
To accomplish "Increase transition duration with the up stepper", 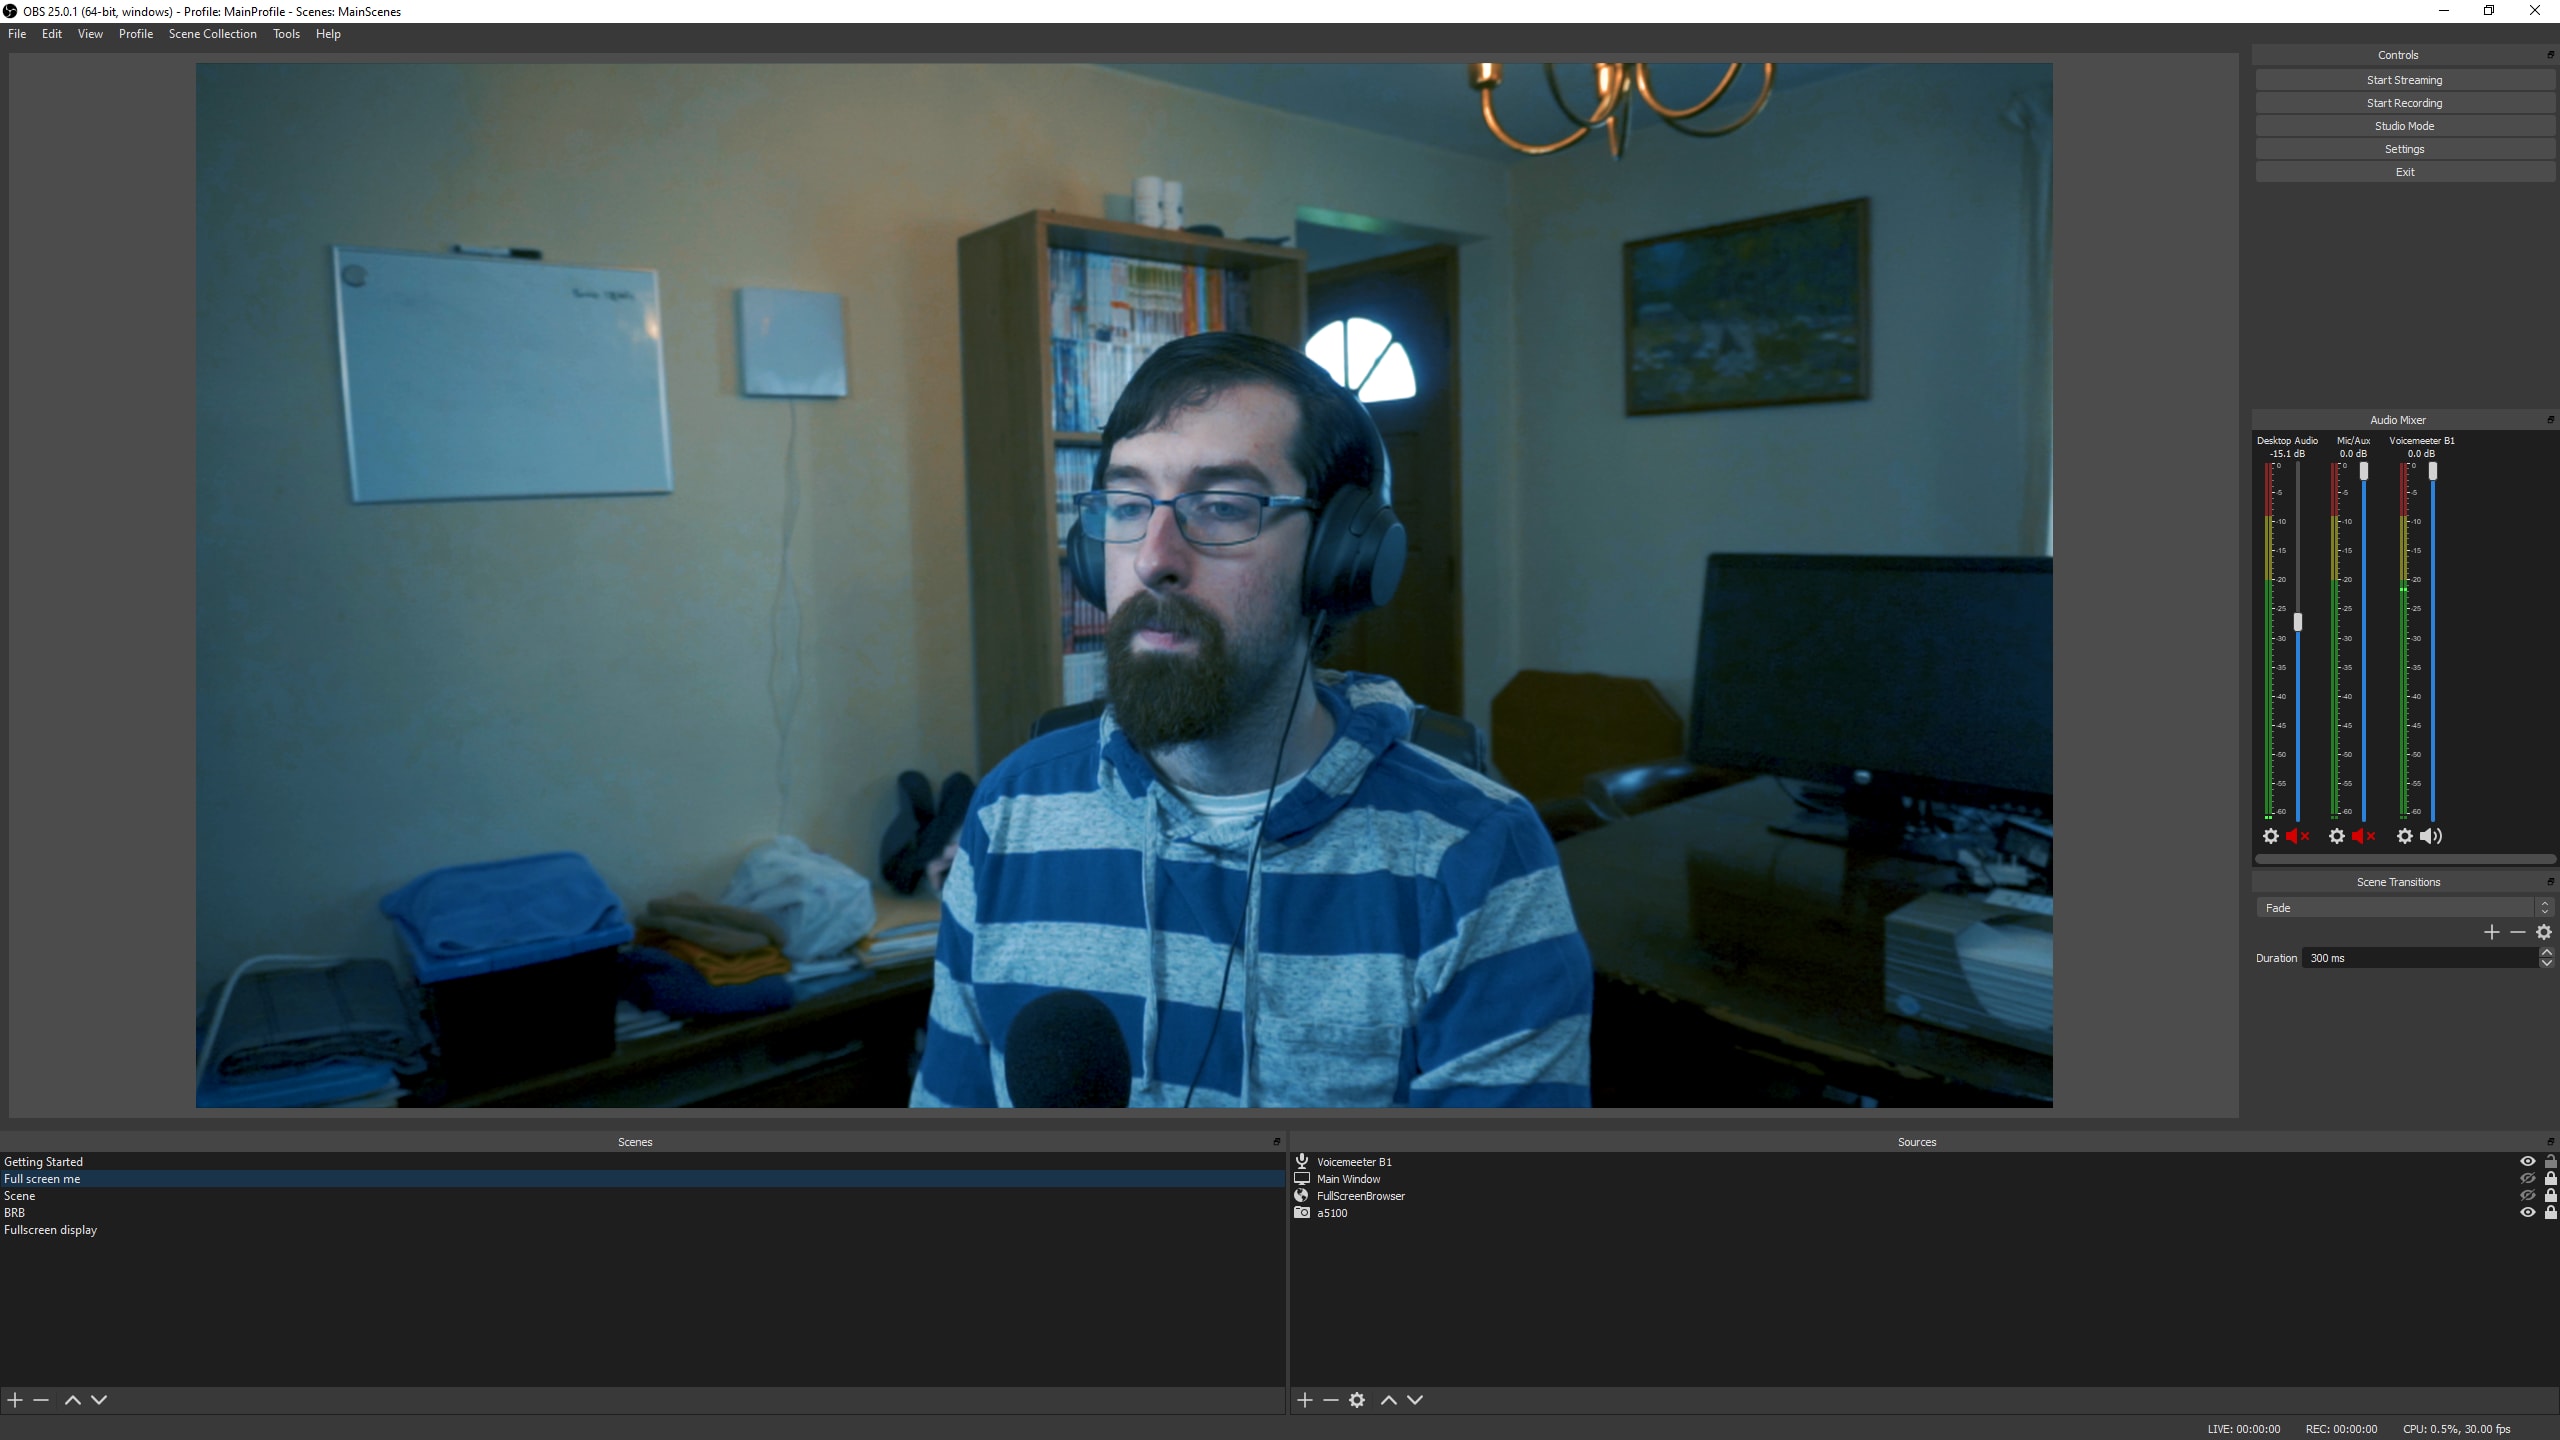I will pyautogui.click(x=2546, y=951).
